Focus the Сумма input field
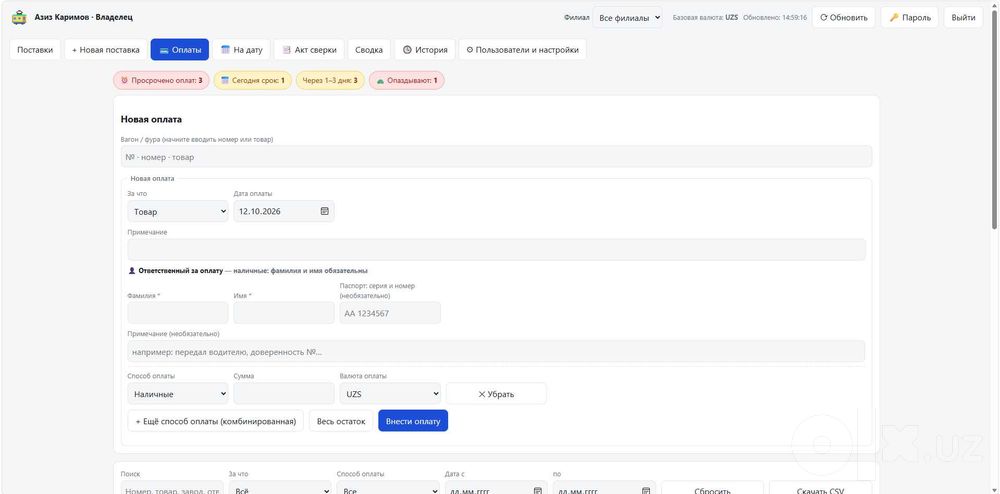Viewport: 1000px width, 494px height. click(x=284, y=394)
